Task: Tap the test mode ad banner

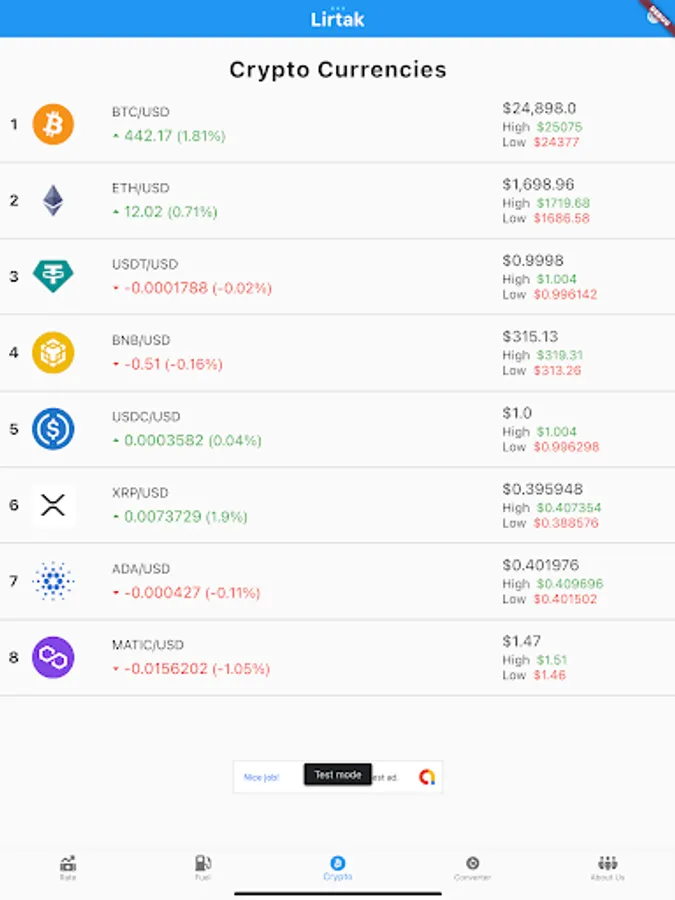Action: point(338,776)
